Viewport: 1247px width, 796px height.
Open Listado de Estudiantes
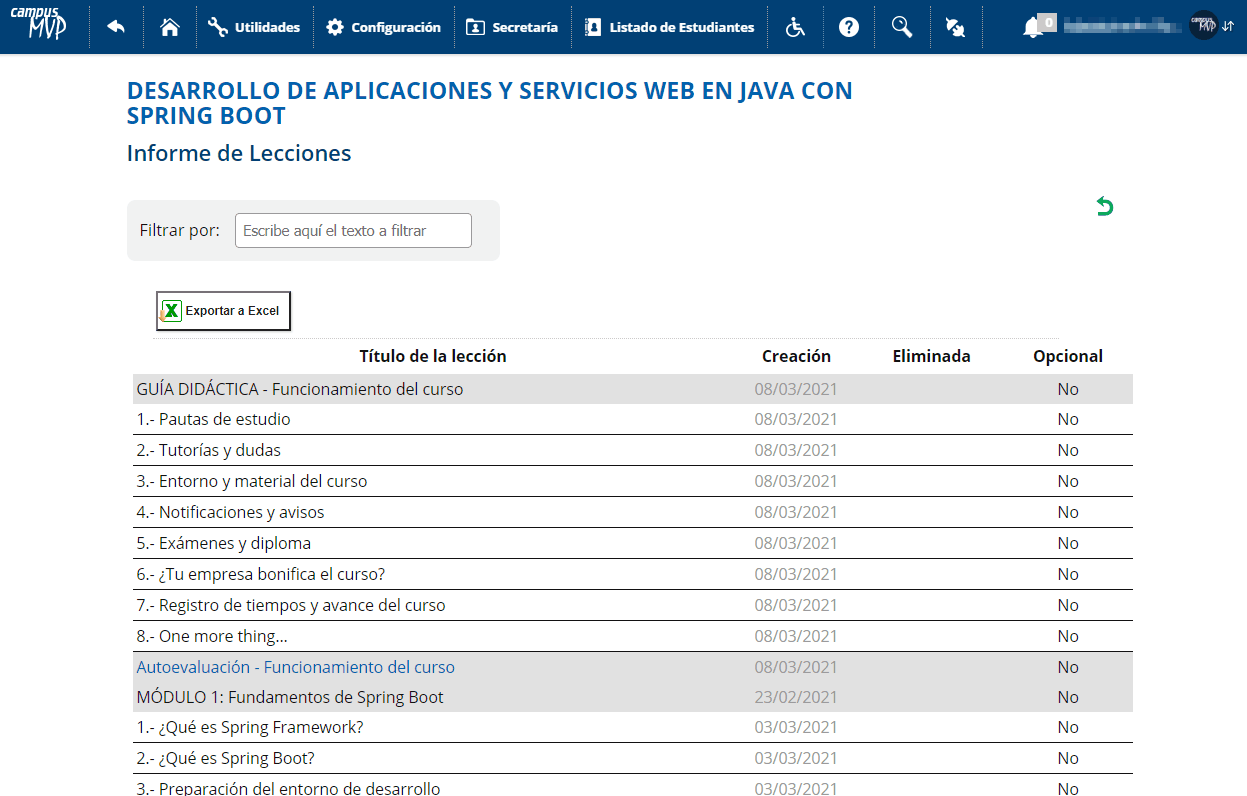669,27
